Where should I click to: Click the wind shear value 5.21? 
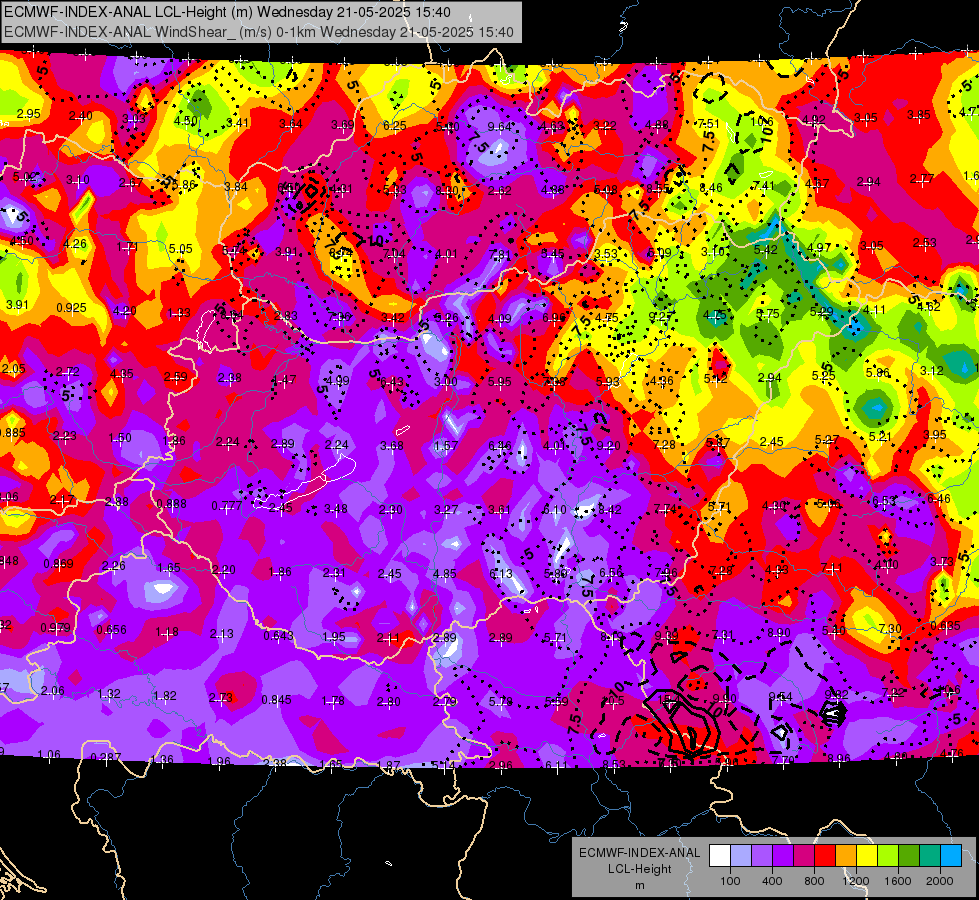880,436
